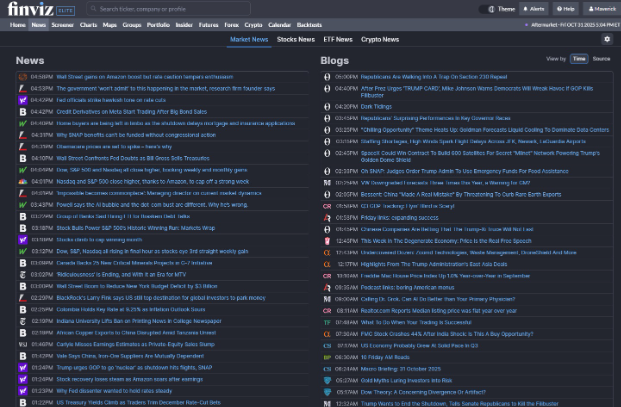Open news settings gear icon
This screenshot has height=407, width=621.
click(x=606, y=39)
